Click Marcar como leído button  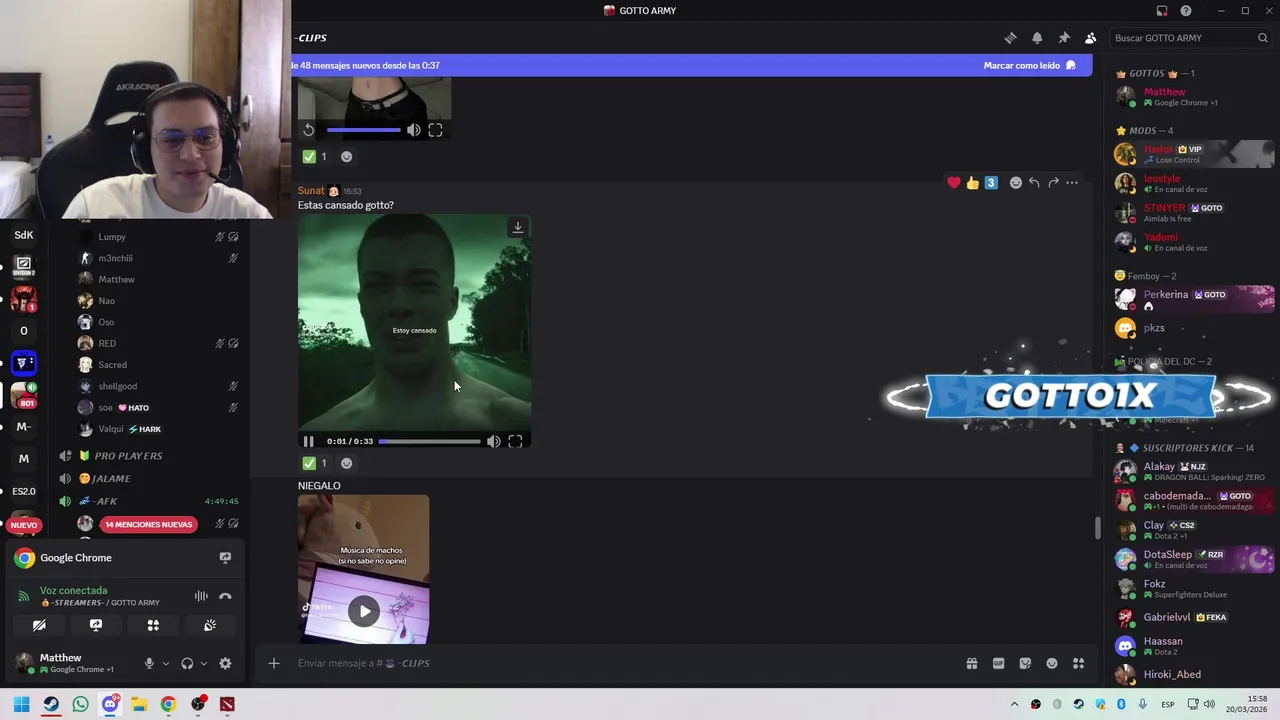1029,65
